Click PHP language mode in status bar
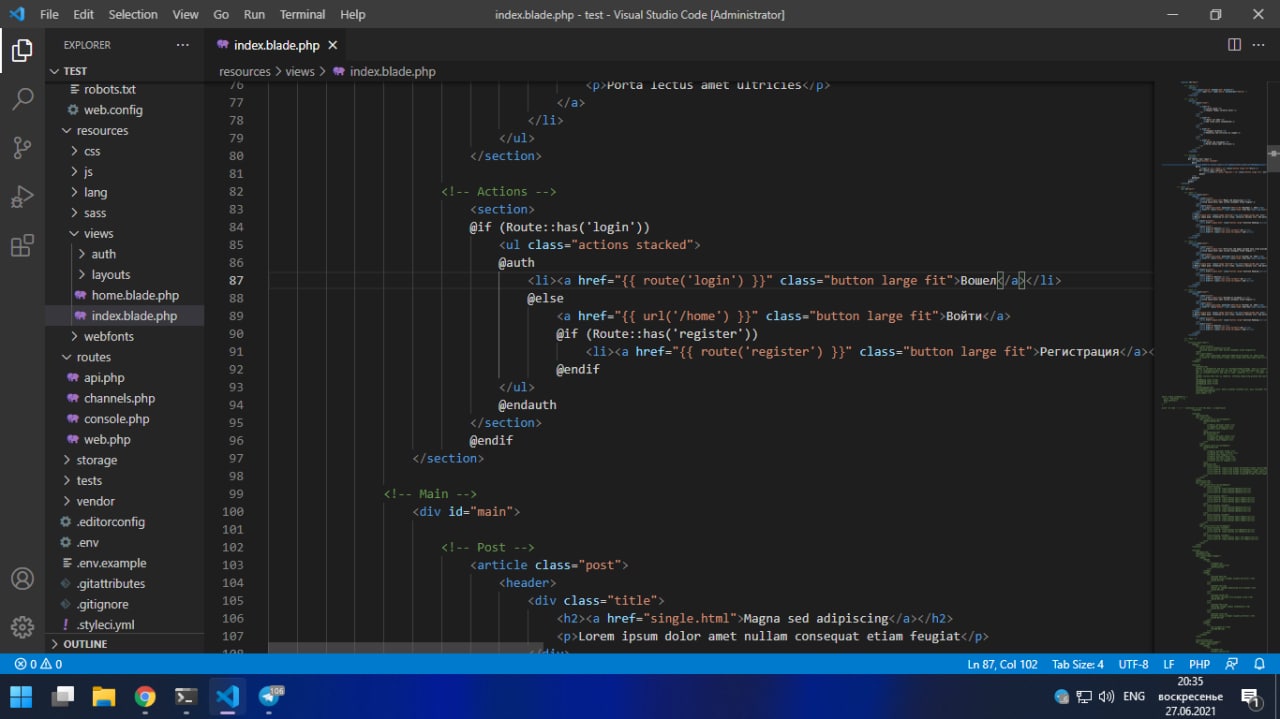The image size is (1280, 719). pos(1199,664)
